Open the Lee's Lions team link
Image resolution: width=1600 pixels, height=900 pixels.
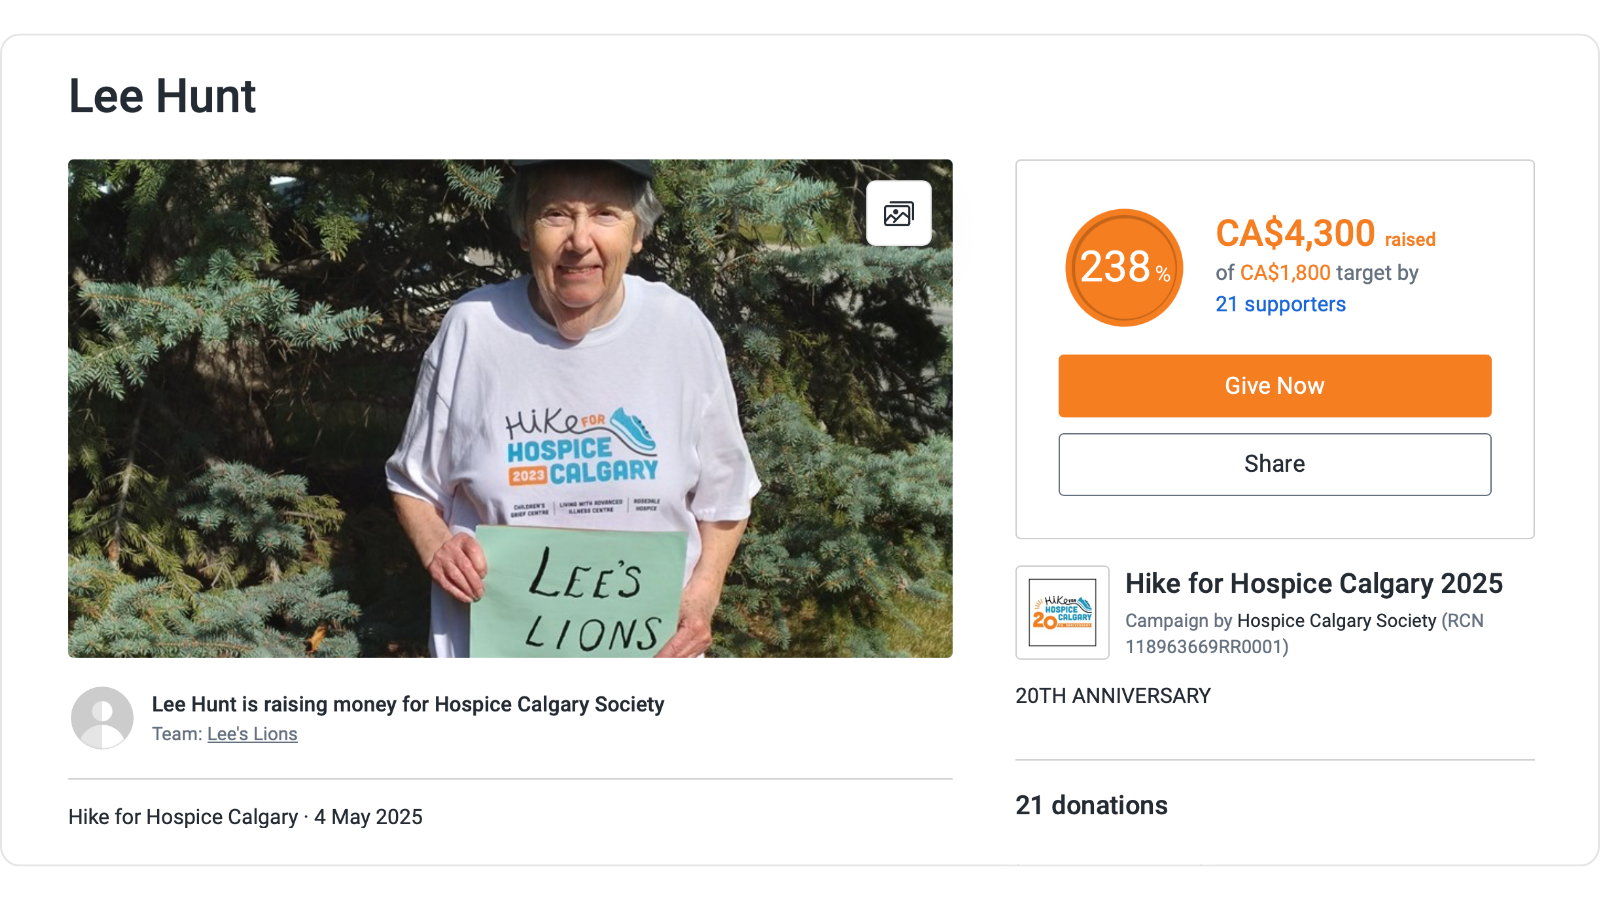(x=252, y=734)
